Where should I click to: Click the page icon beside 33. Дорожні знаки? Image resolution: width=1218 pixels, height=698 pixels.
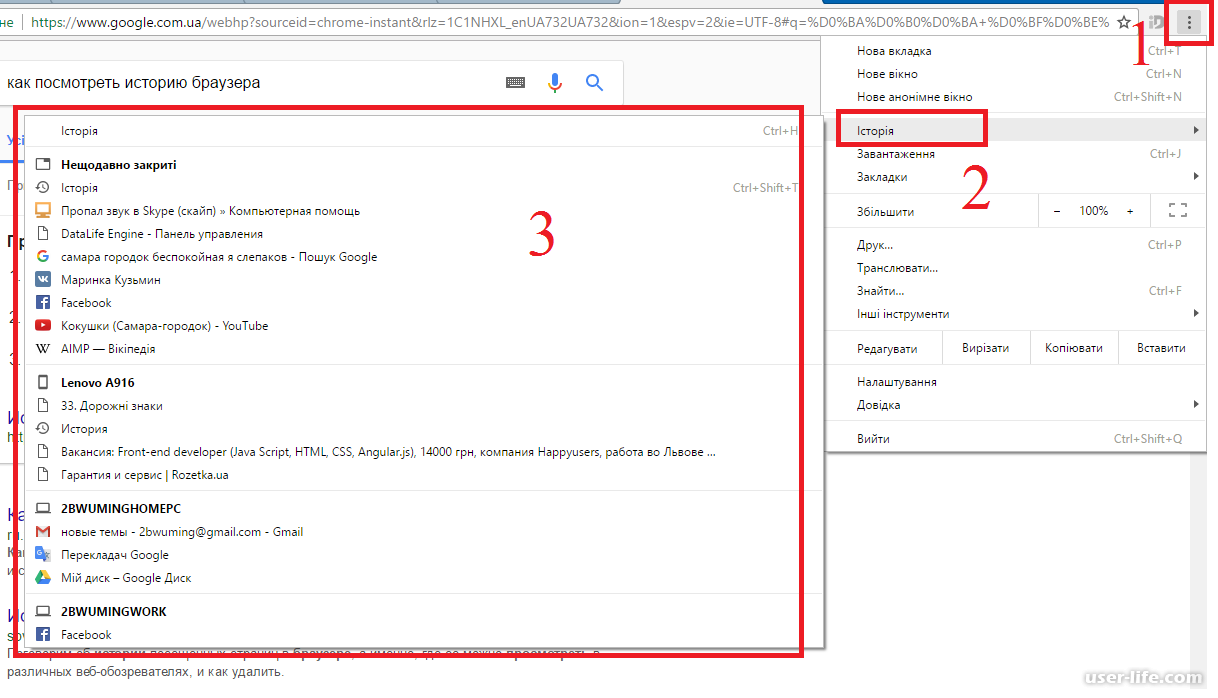click(x=43, y=406)
